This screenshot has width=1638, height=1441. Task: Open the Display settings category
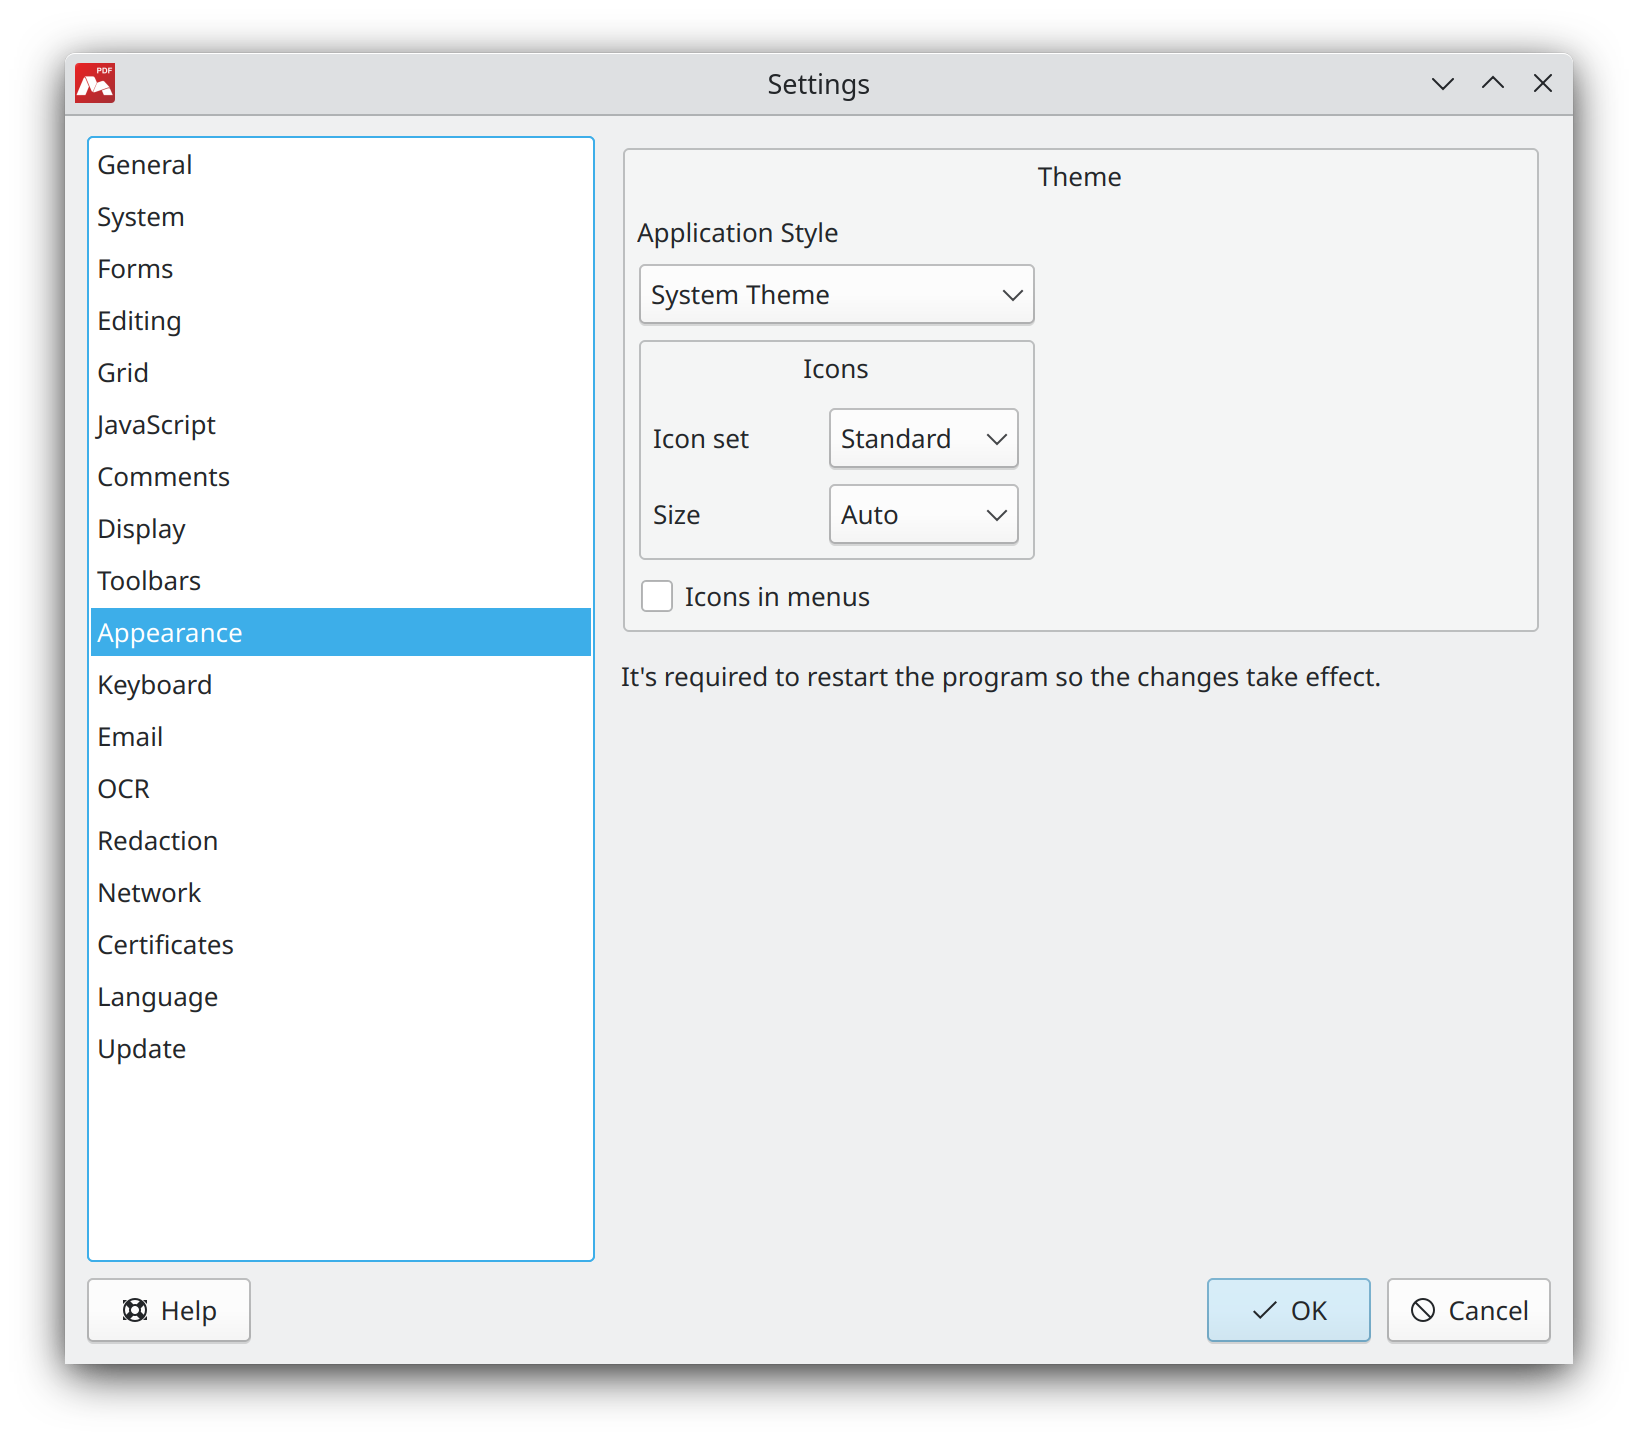(341, 528)
